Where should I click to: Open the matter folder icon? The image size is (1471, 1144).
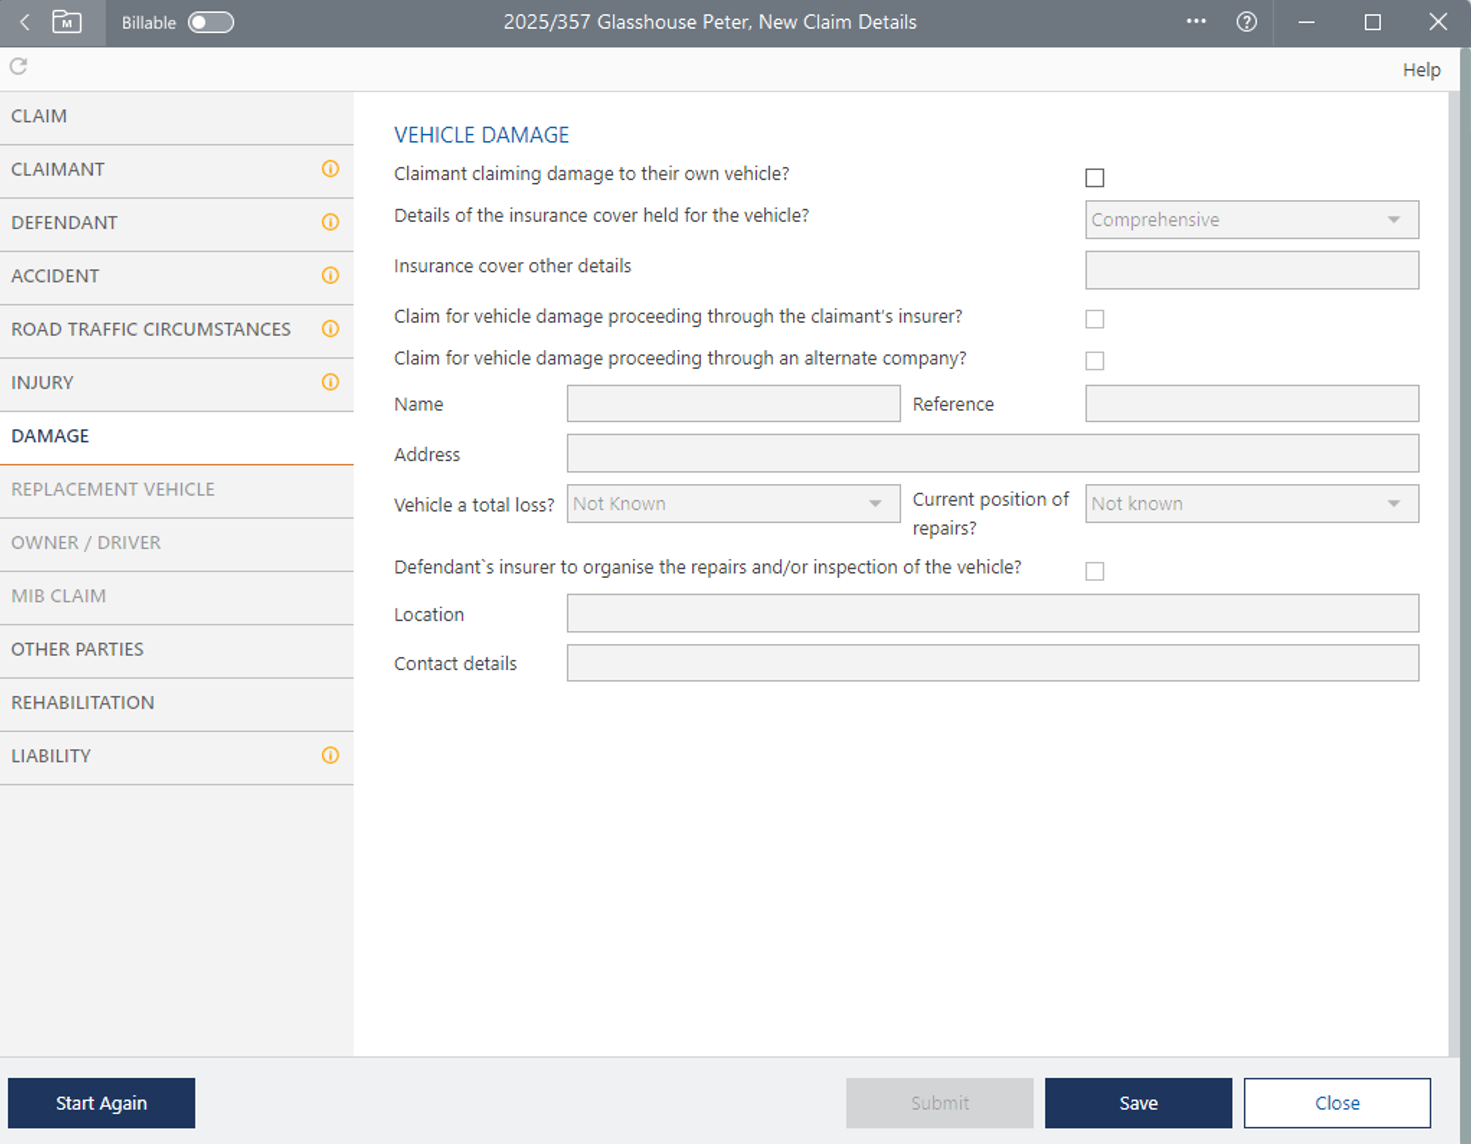(67, 22)
